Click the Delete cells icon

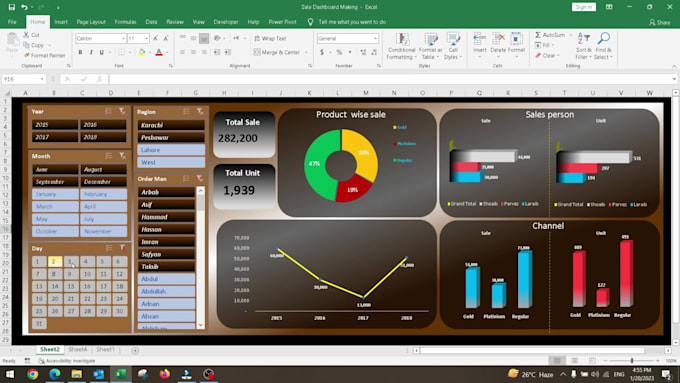[498, 39]
